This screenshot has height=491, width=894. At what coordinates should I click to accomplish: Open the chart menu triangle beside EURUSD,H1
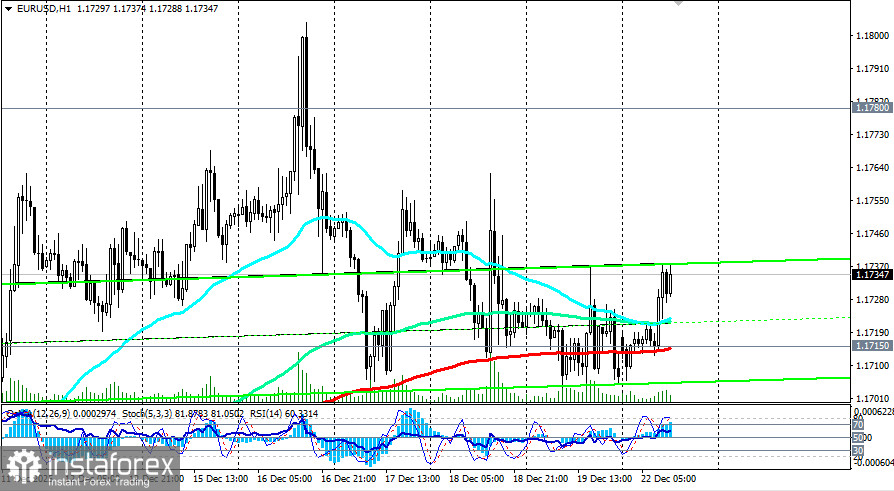click(x=8, y=9)
